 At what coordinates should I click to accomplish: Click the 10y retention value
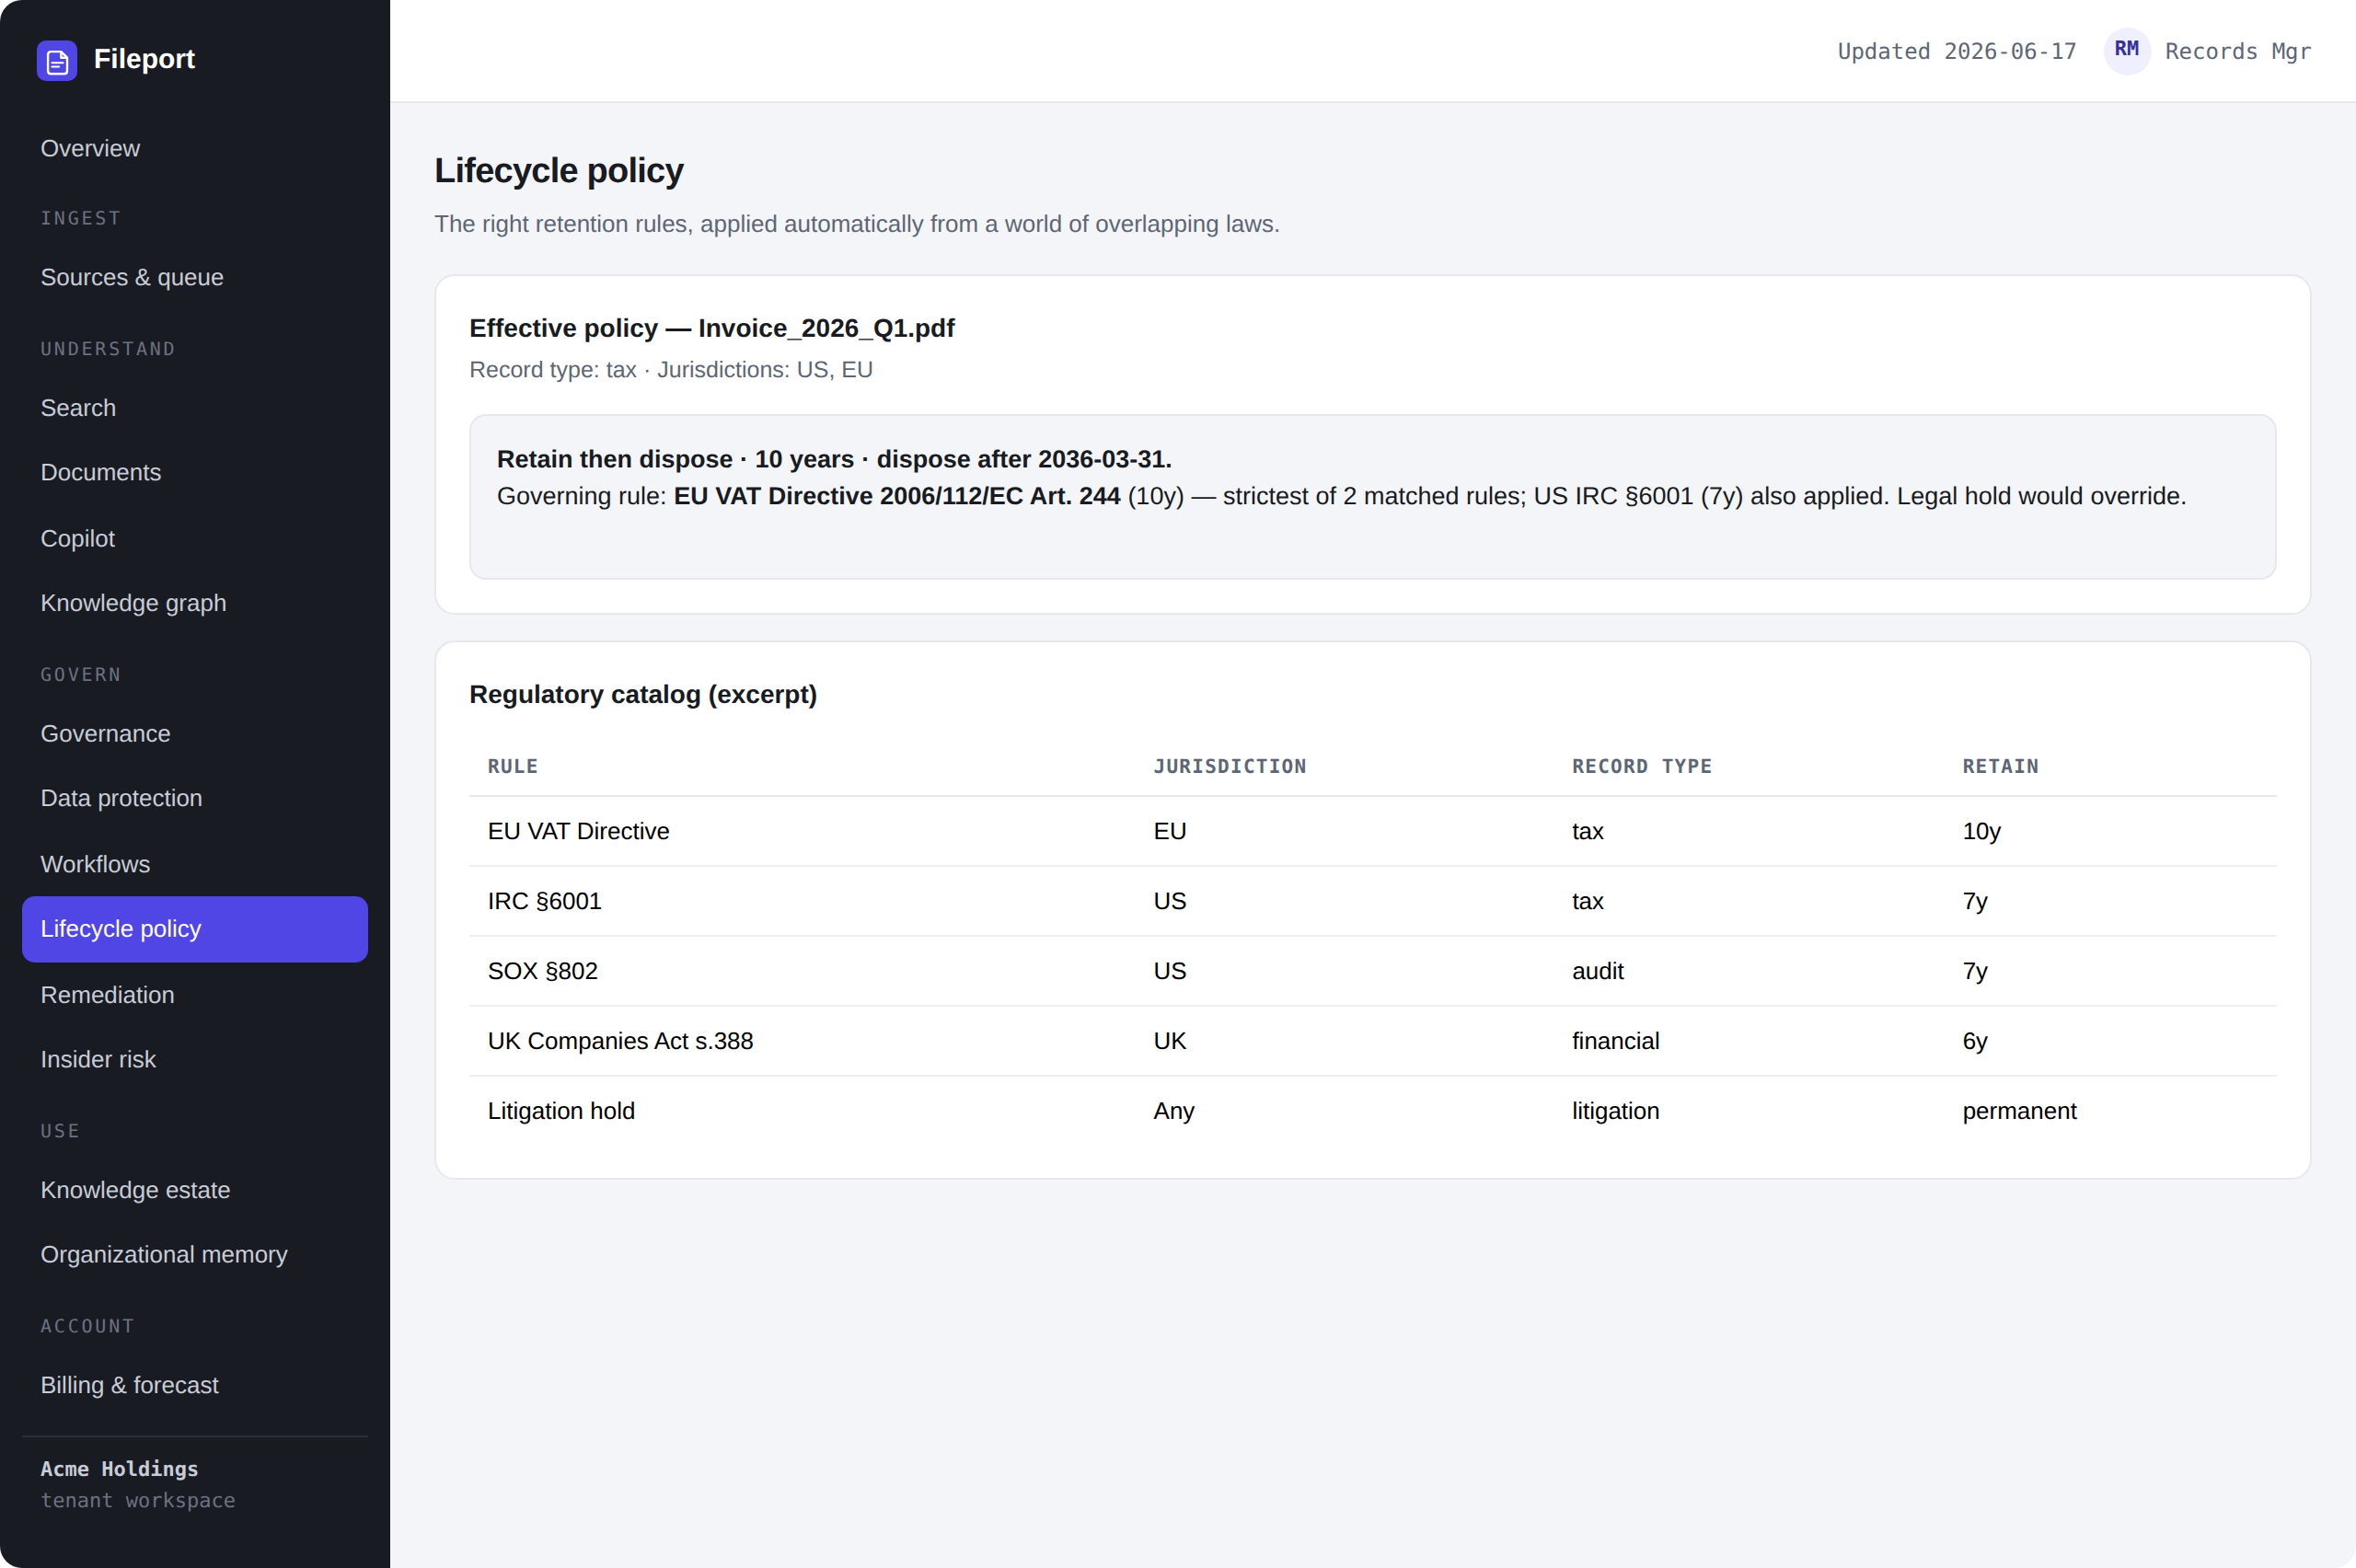point(1981,831)
